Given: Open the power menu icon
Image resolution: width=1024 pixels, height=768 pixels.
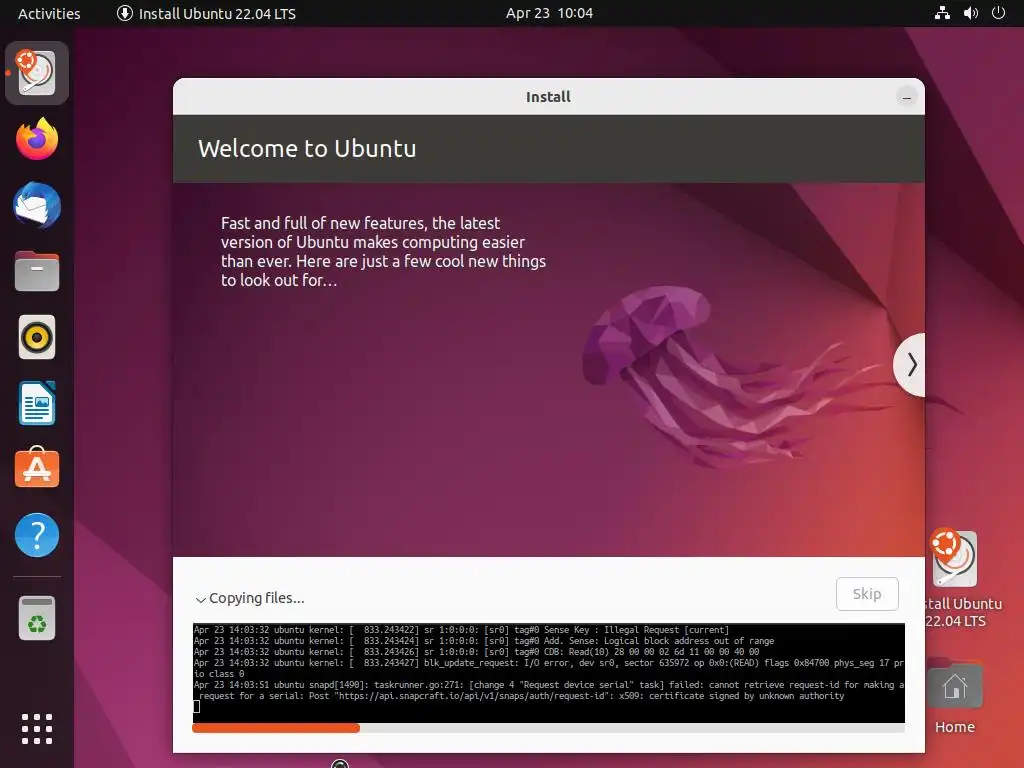Looking at the screenshot, I should coord(999,13).
